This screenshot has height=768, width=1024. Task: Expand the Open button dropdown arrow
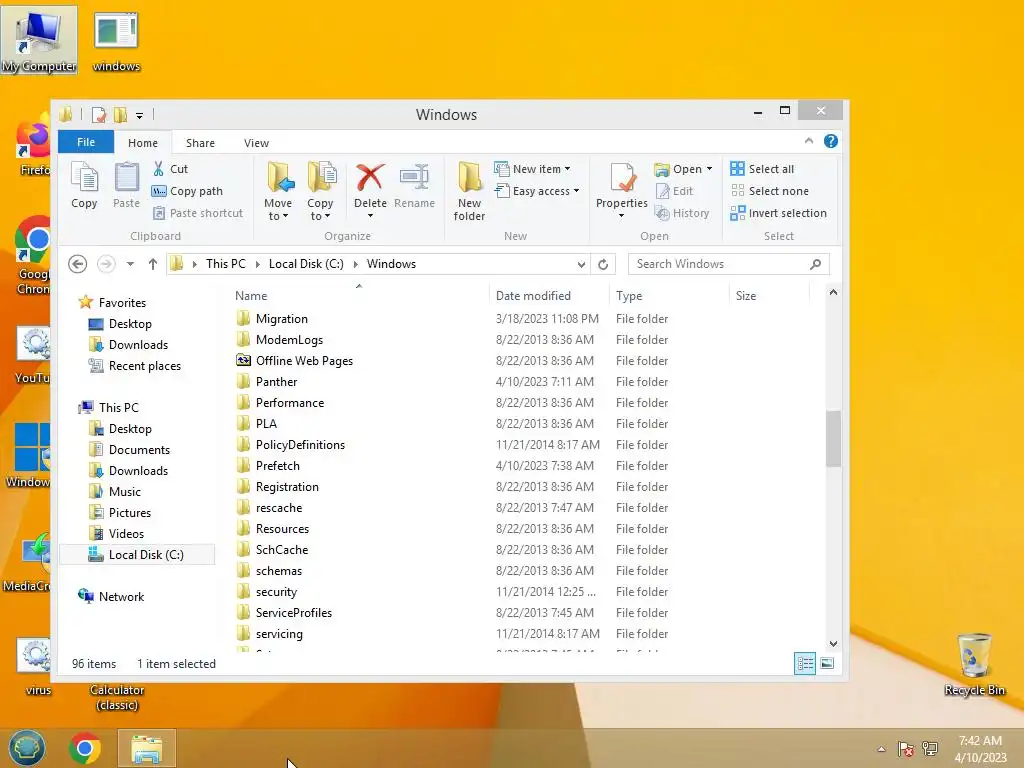click(x=709, y=169)
